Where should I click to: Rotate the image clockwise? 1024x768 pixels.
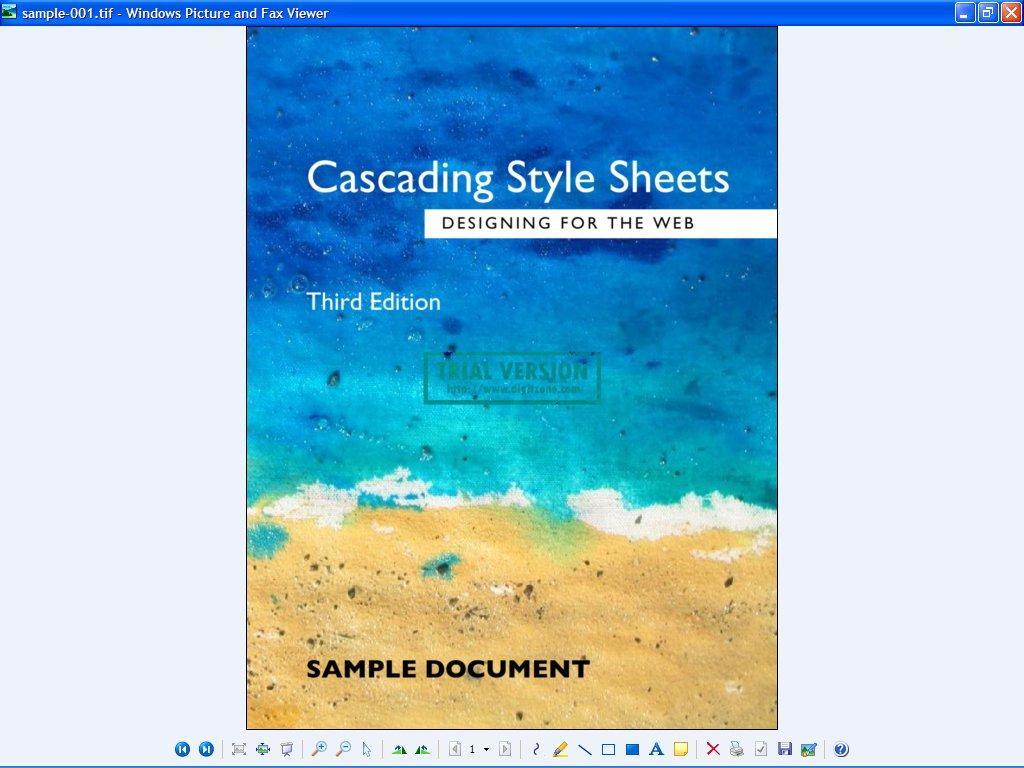(x=399, y=749)
